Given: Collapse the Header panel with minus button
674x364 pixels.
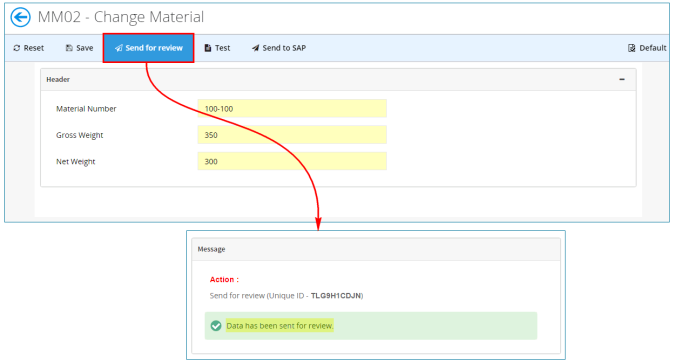Looking at the screenshot, I should [x=622, y=80].
